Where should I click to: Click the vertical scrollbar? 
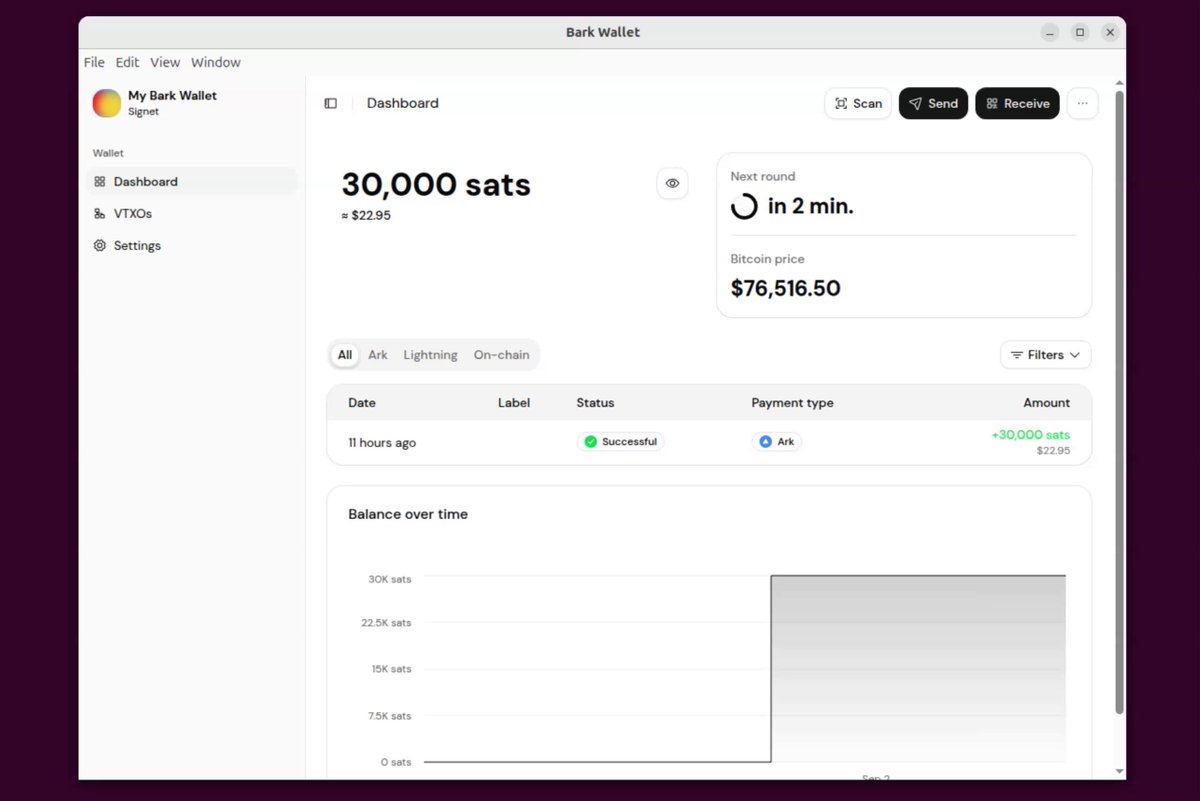click(1119, 402)
